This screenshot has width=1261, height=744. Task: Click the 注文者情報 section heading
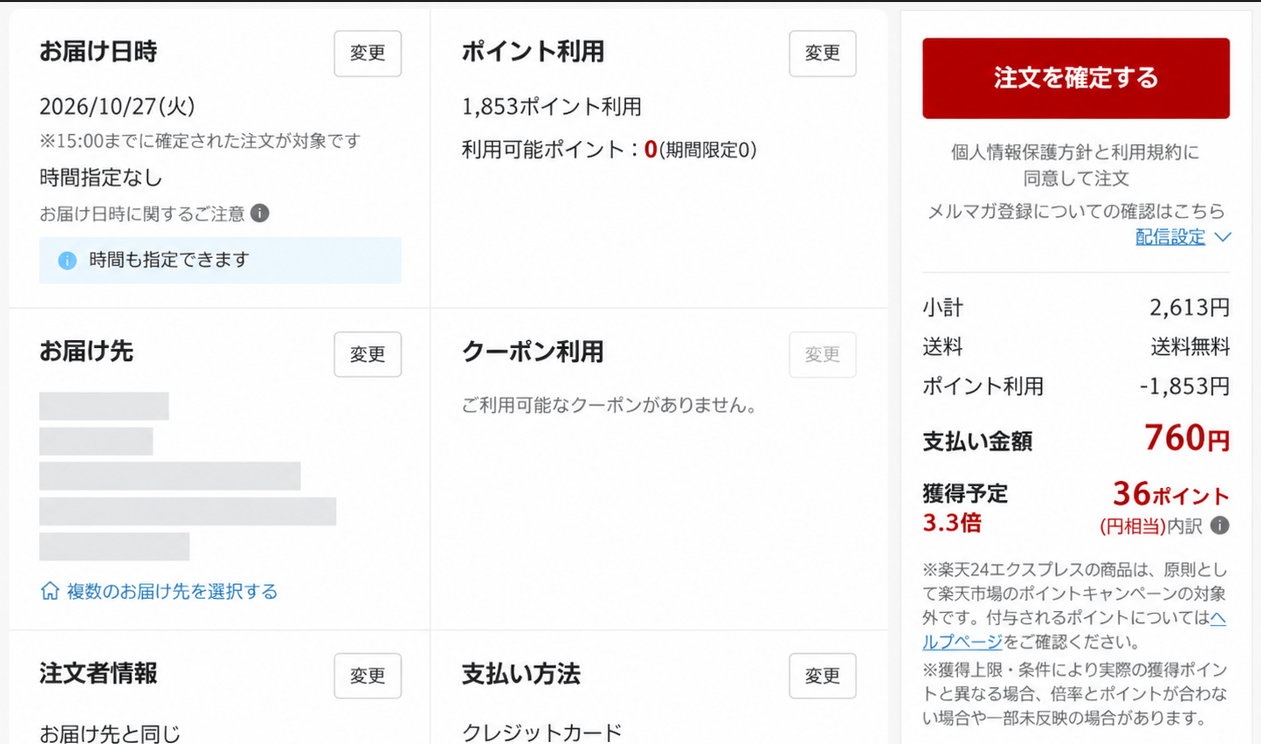98,674
